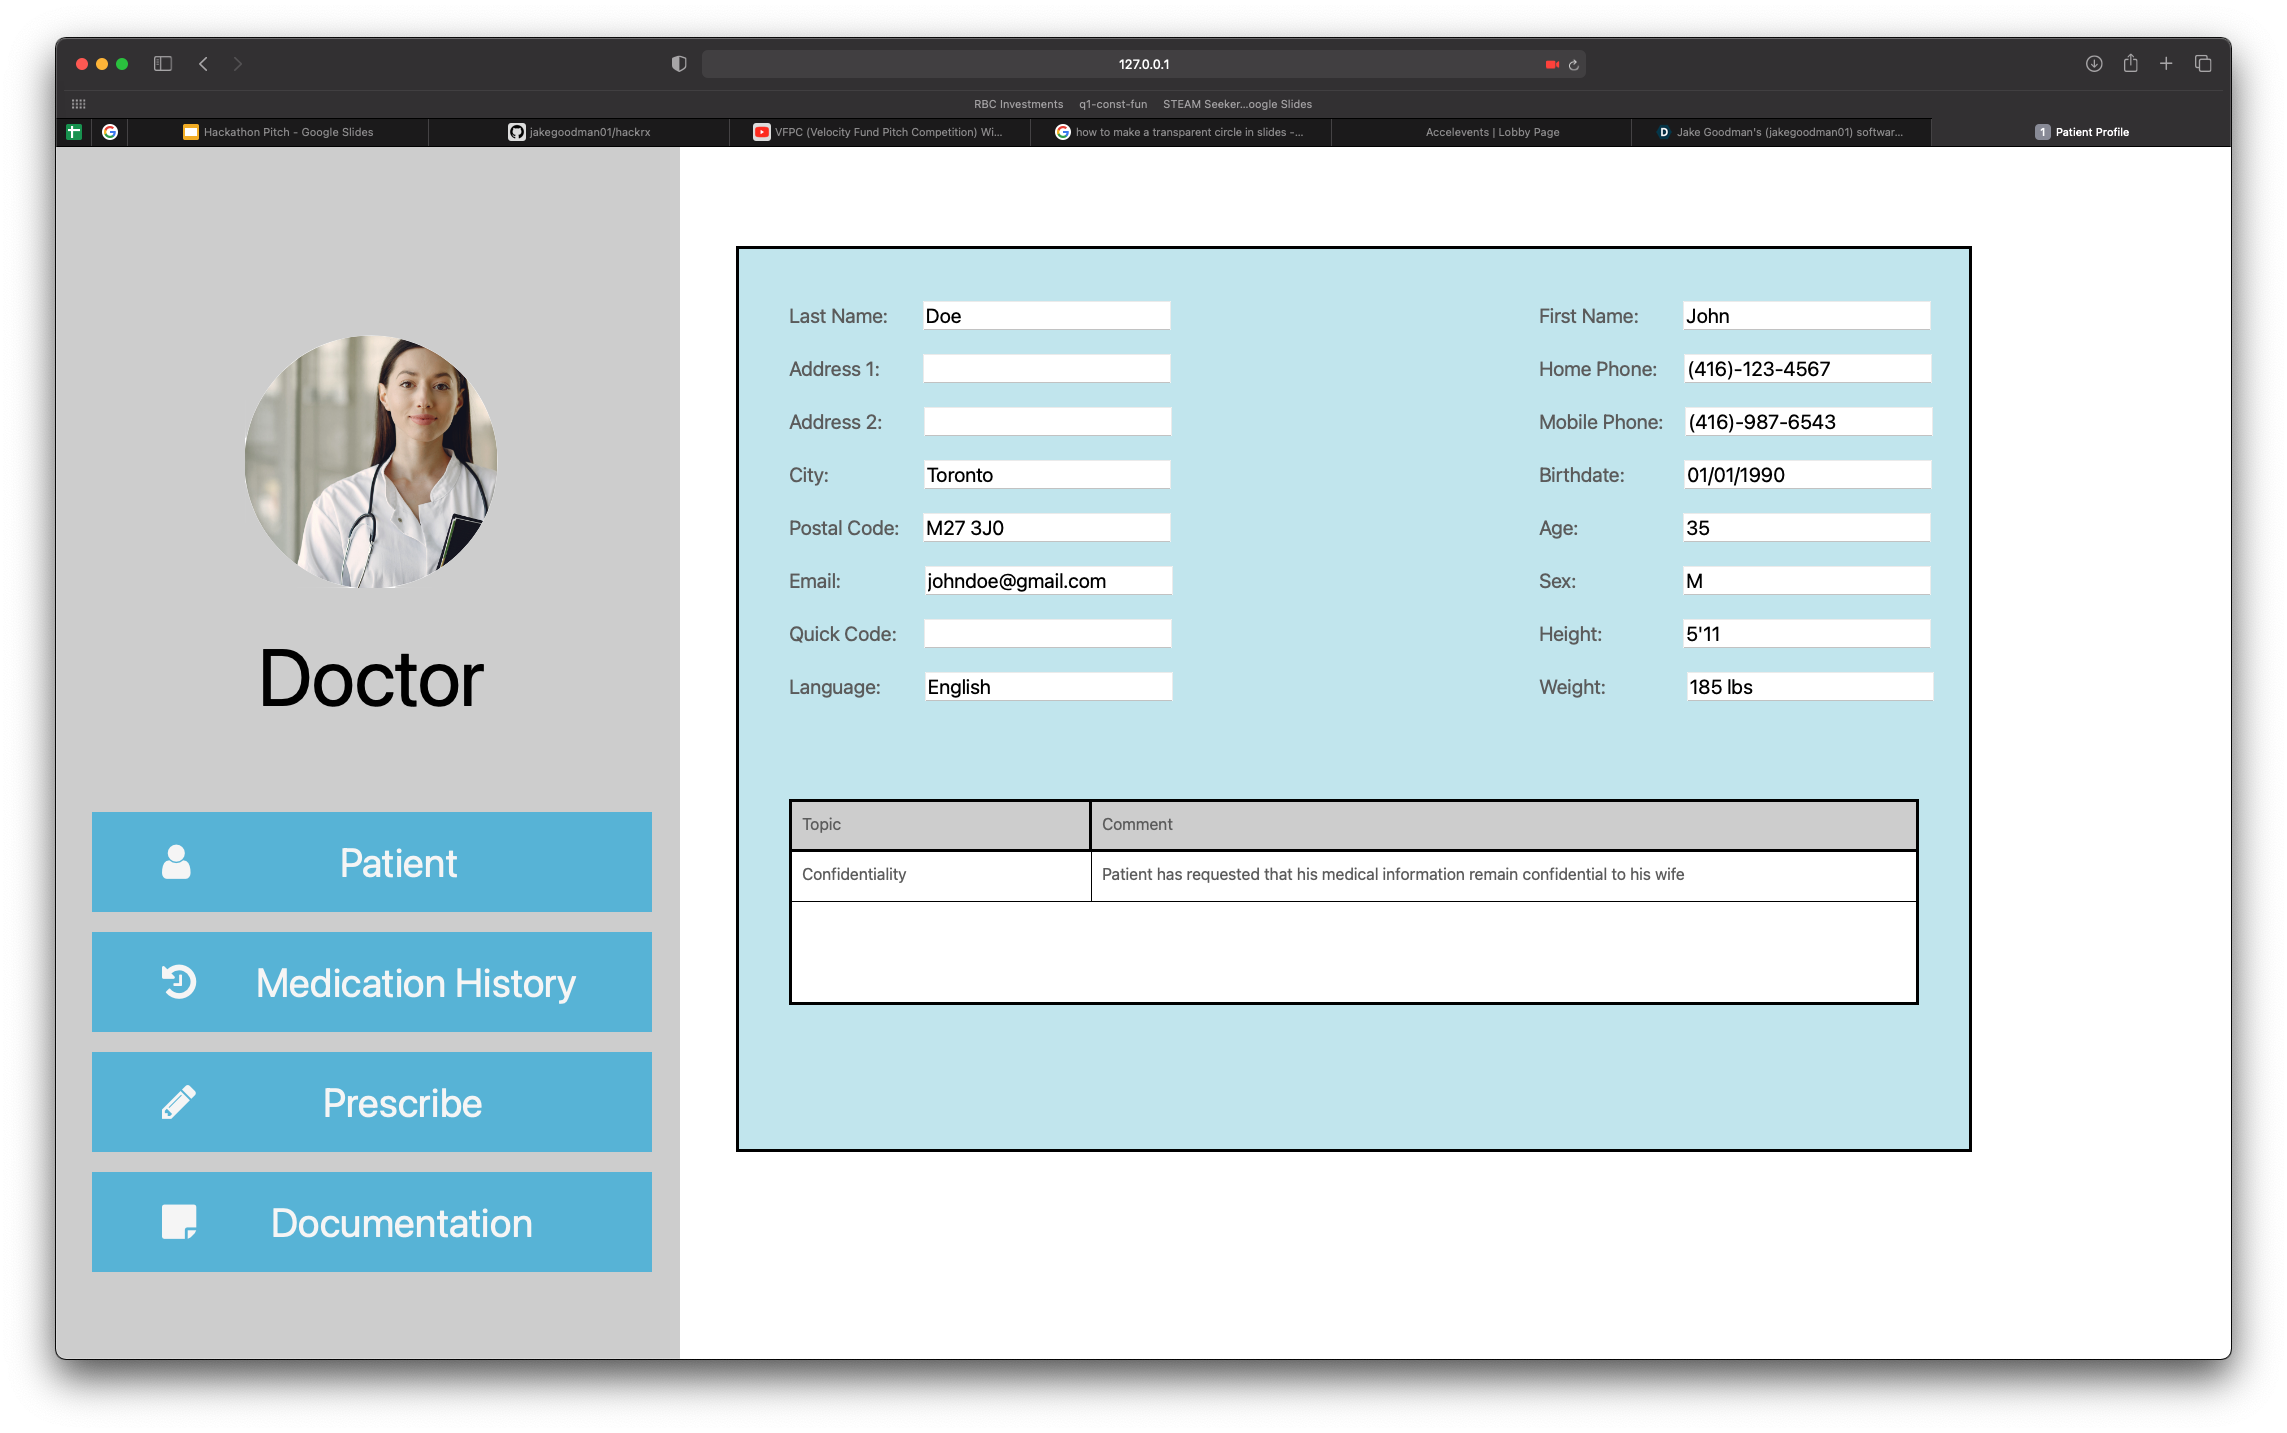The image size is (2287, 1433).
Task: Click the privacy shield icon
Action: point(679,64)
